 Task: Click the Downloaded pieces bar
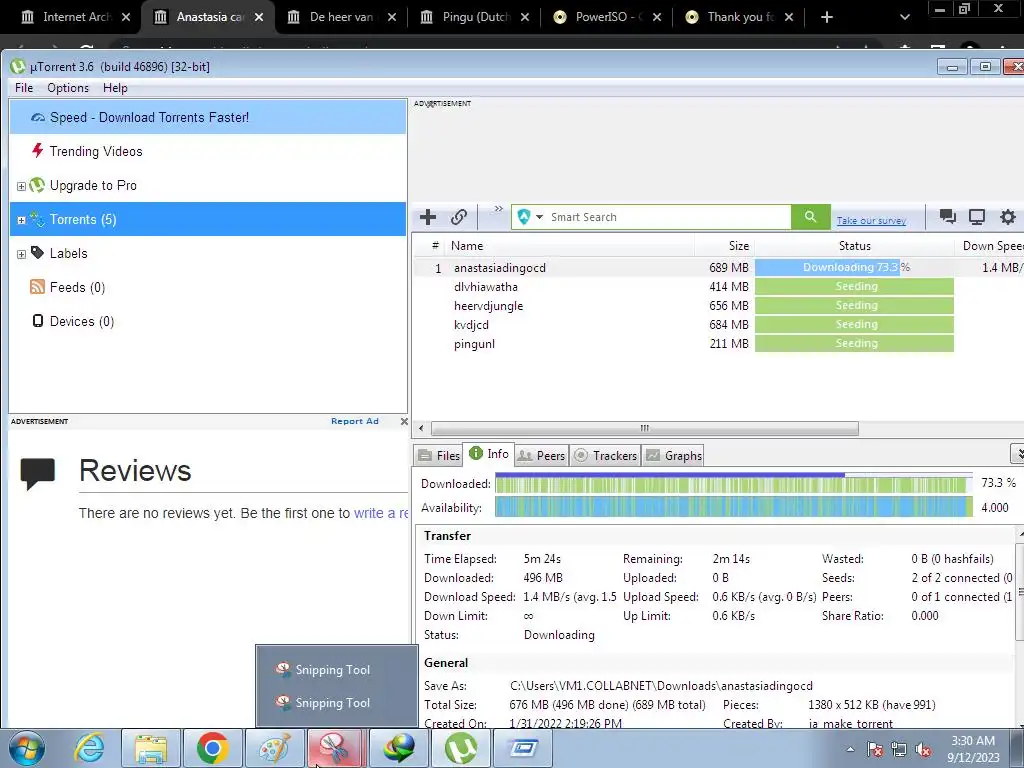coord(733,483)
